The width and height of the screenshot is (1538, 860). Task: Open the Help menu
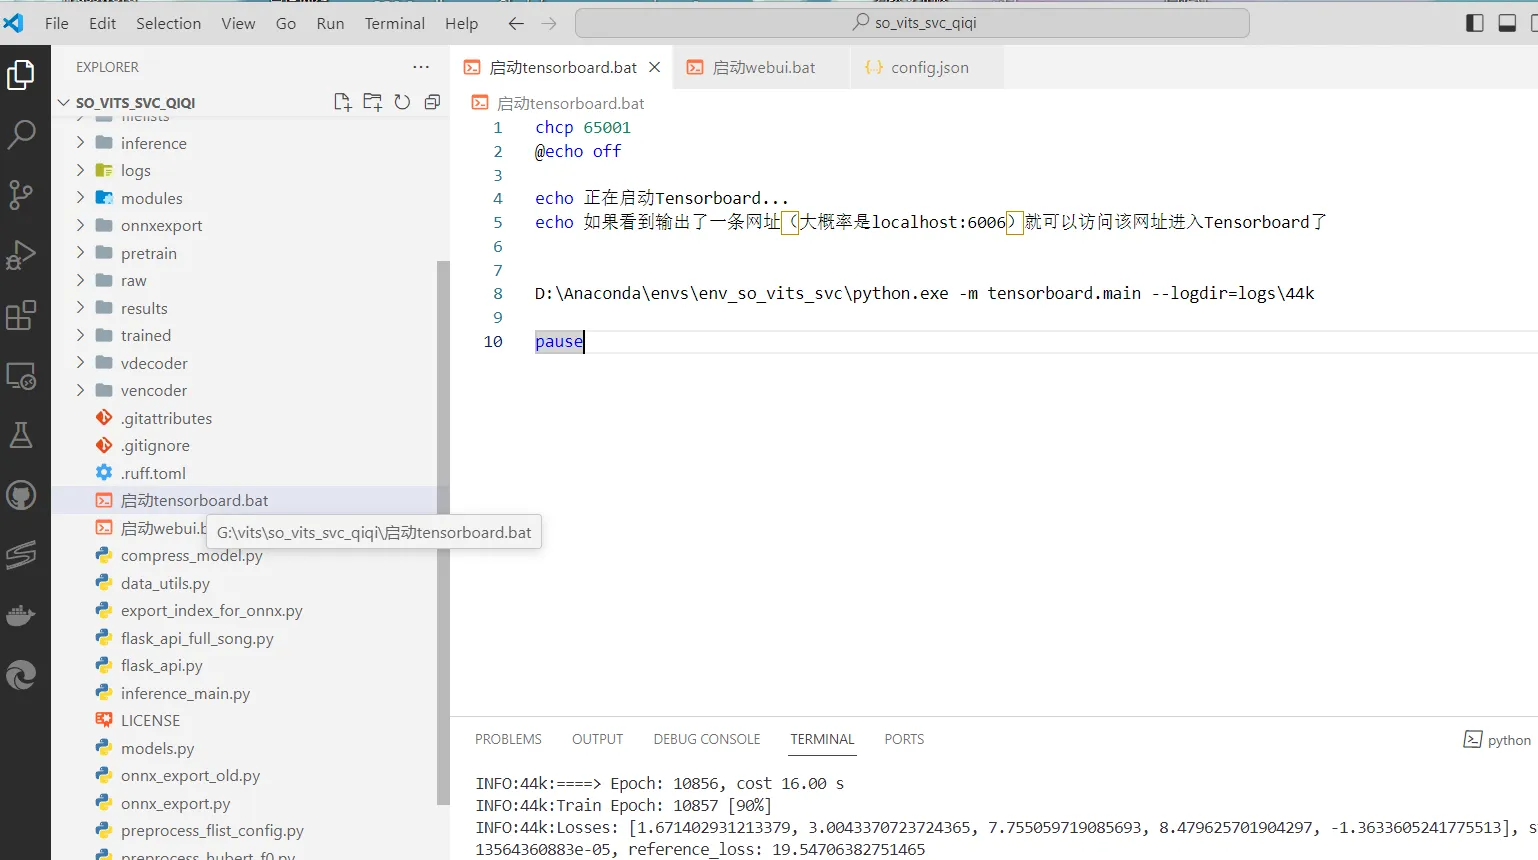tap(461, 23)
